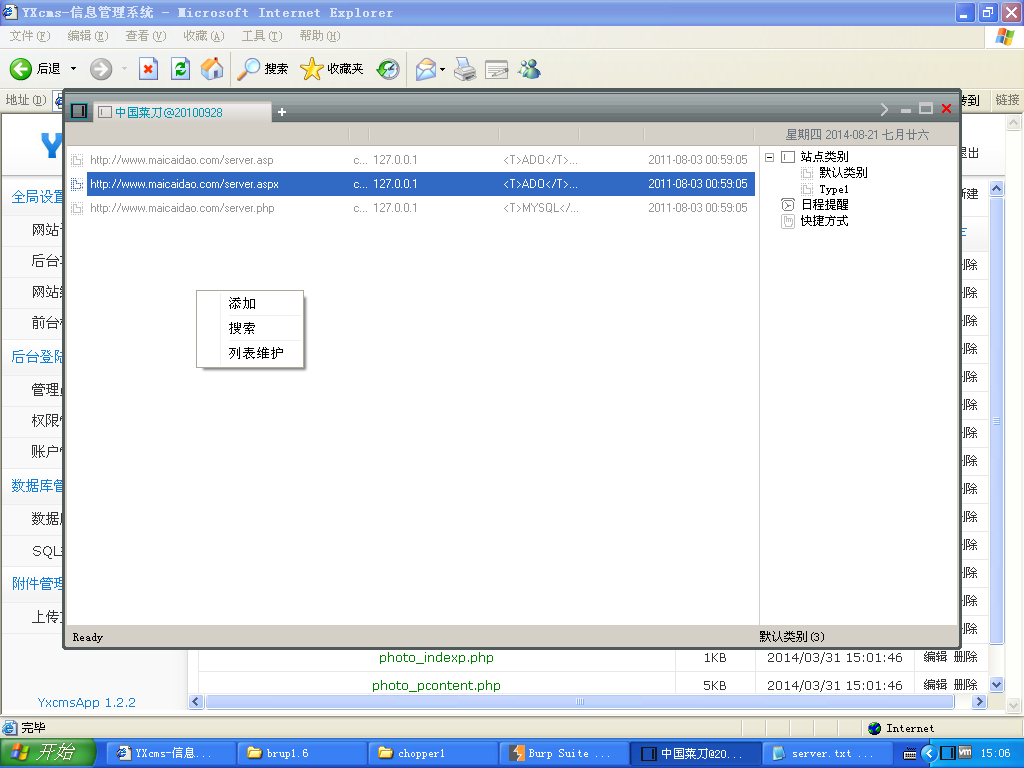1024x768 pixels.
Task: Click the chevron arrow in Chopper title bar
Action: pos(884,109)
